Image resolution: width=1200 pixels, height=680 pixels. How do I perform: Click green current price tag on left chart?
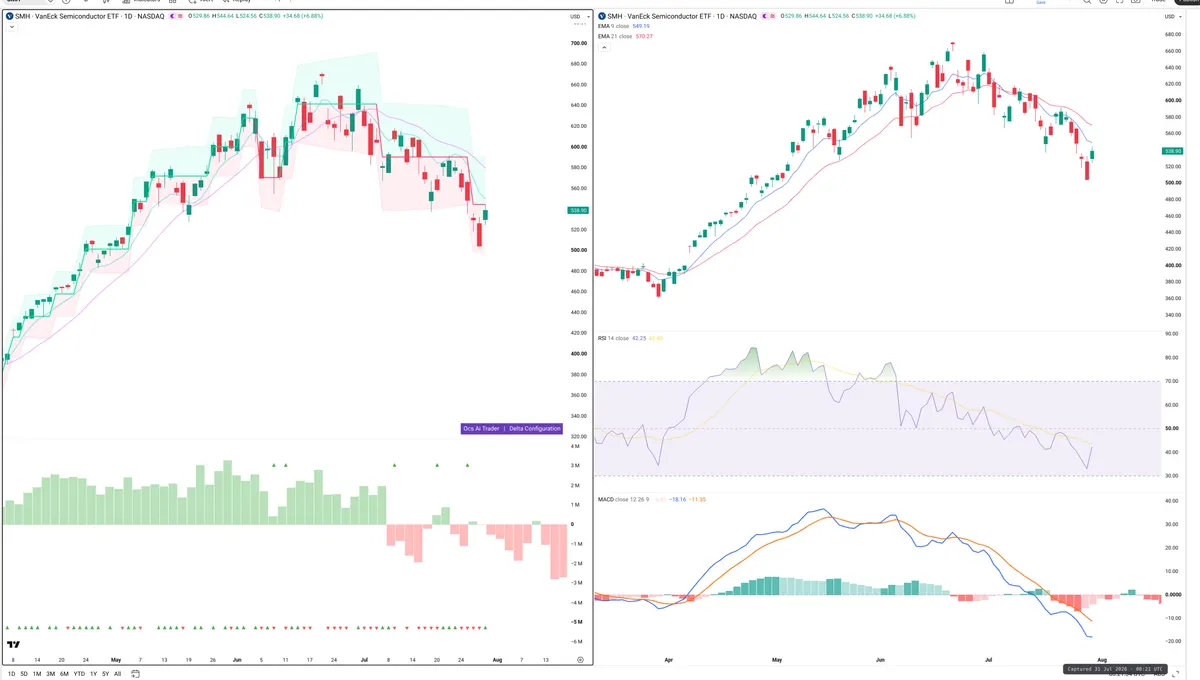point(578,211)
